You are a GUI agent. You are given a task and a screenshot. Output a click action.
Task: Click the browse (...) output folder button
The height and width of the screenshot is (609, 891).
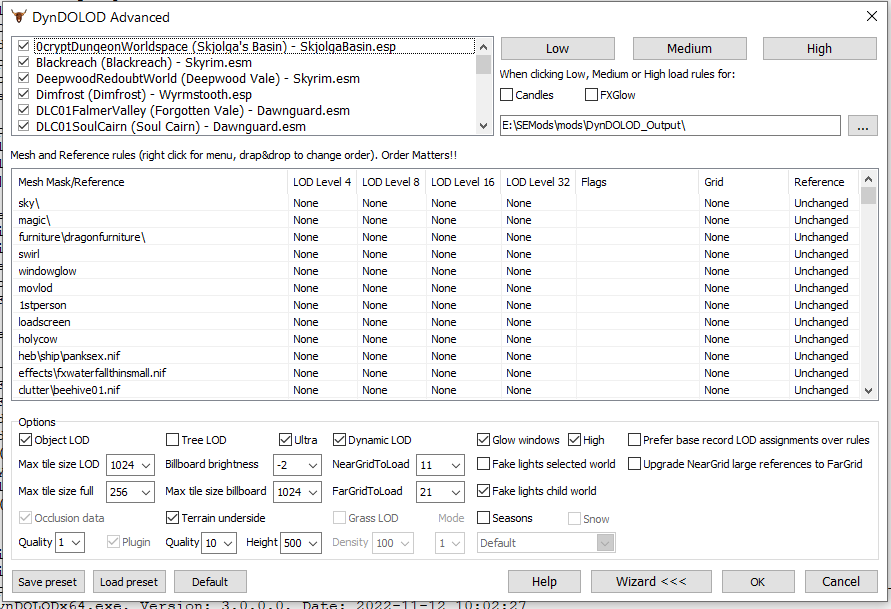[862, 125]
